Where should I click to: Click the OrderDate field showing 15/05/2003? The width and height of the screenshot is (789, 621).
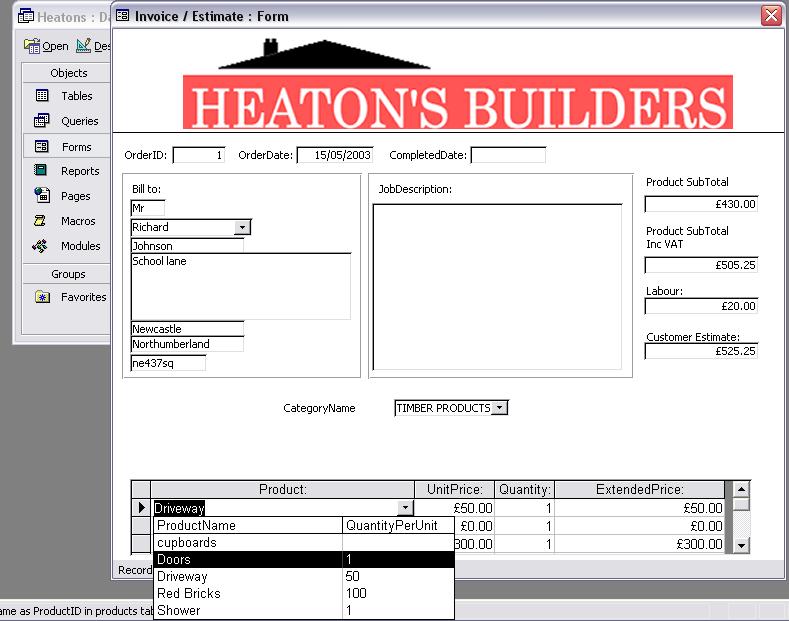[x=335, y=155]
